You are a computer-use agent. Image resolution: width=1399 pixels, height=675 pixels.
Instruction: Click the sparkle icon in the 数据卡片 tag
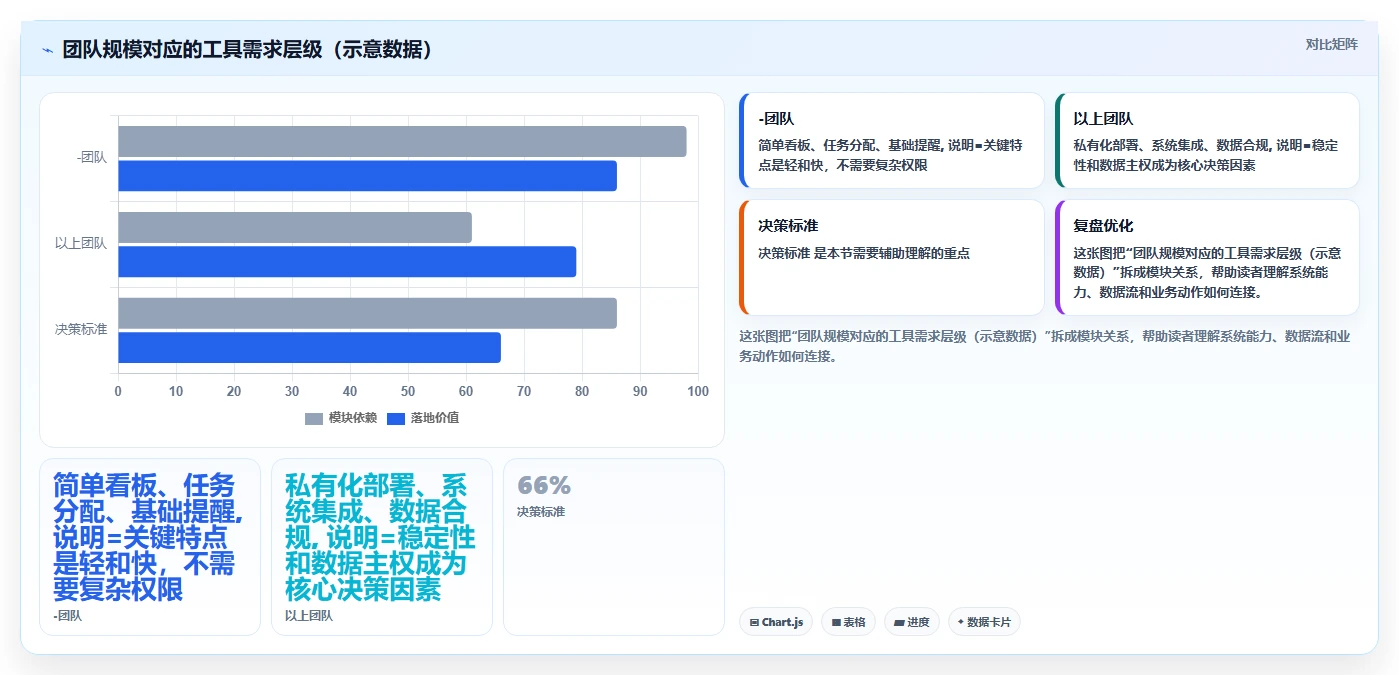[x=961, y=622]
